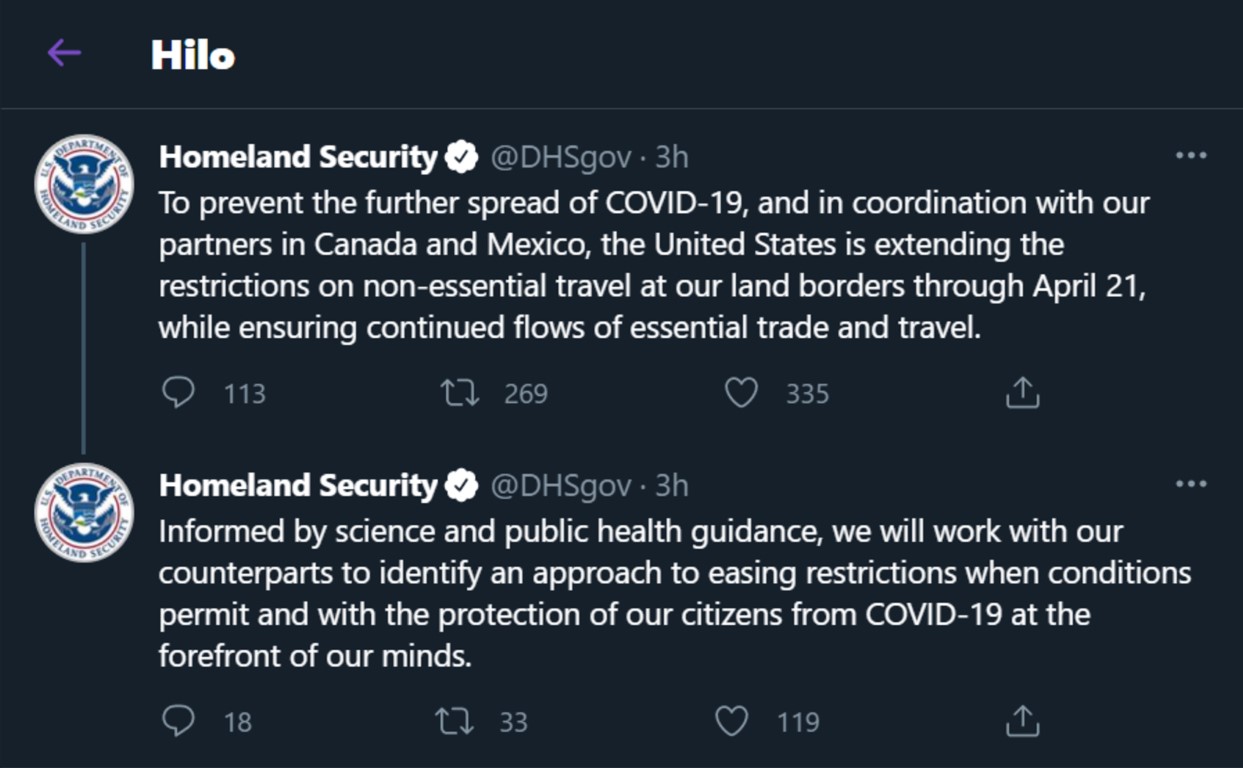Open the second tweet's 3h timestamp
Image resolution: width=1243 pixels, height=768 pixels.
(x=672, y=485)
